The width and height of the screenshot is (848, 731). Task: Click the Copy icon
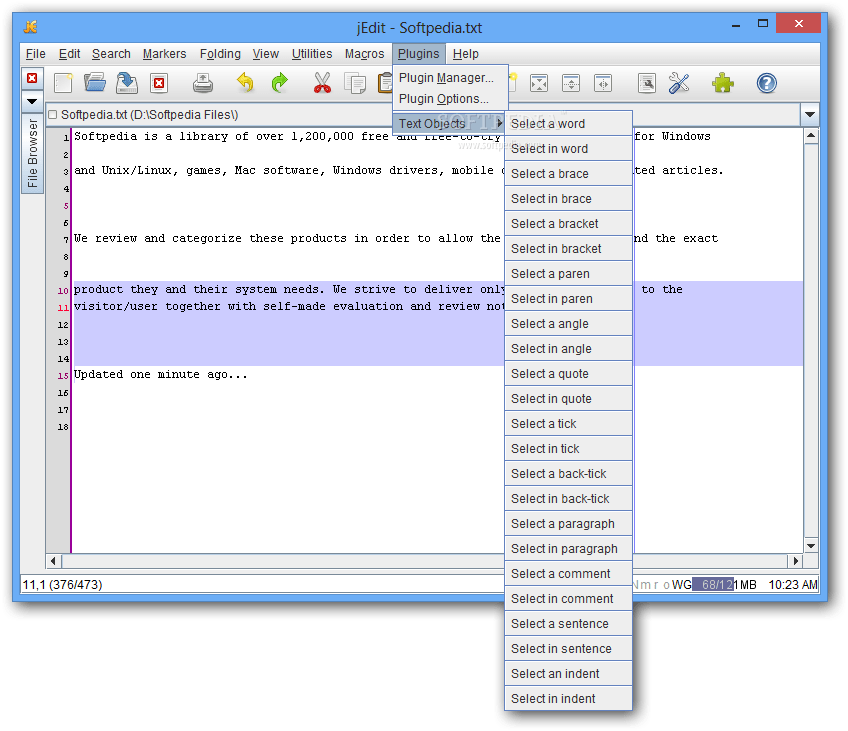coord(355,83)
